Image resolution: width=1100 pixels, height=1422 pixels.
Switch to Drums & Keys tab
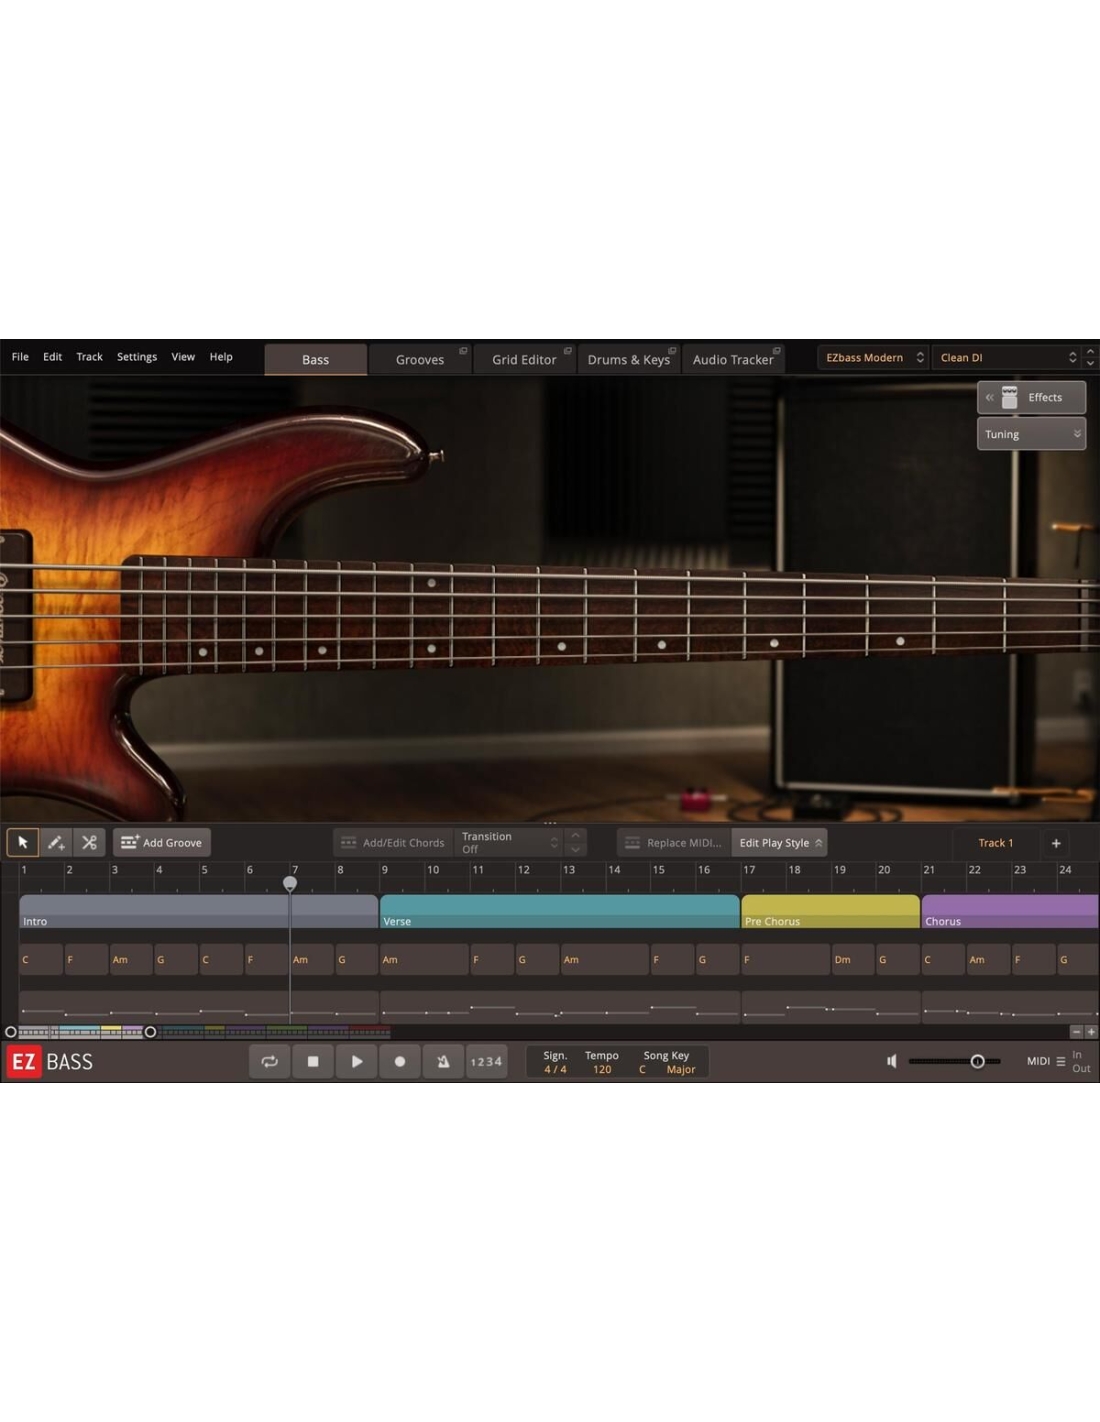pos(628,359)
